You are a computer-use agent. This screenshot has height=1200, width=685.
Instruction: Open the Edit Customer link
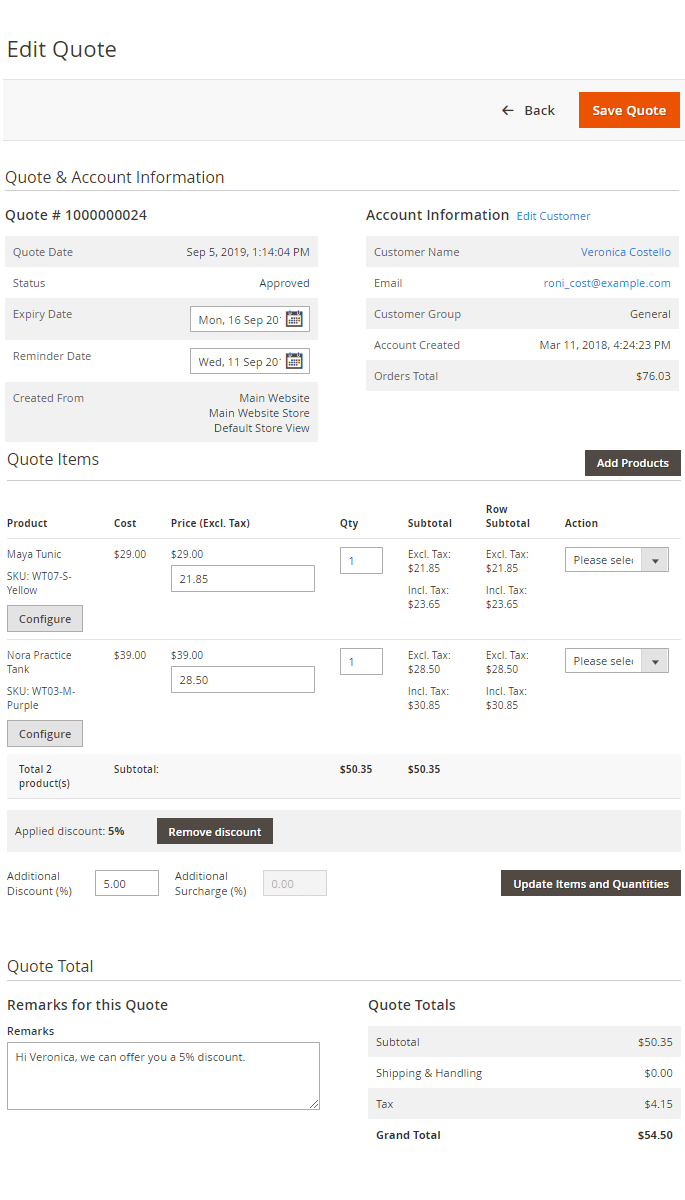(x=553, y=216)
